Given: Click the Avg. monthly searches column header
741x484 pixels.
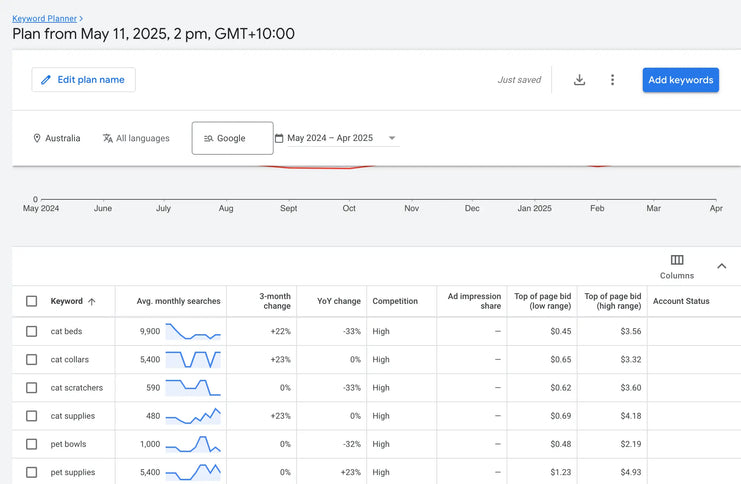Looking at the screenshot, I should point(177,301).
